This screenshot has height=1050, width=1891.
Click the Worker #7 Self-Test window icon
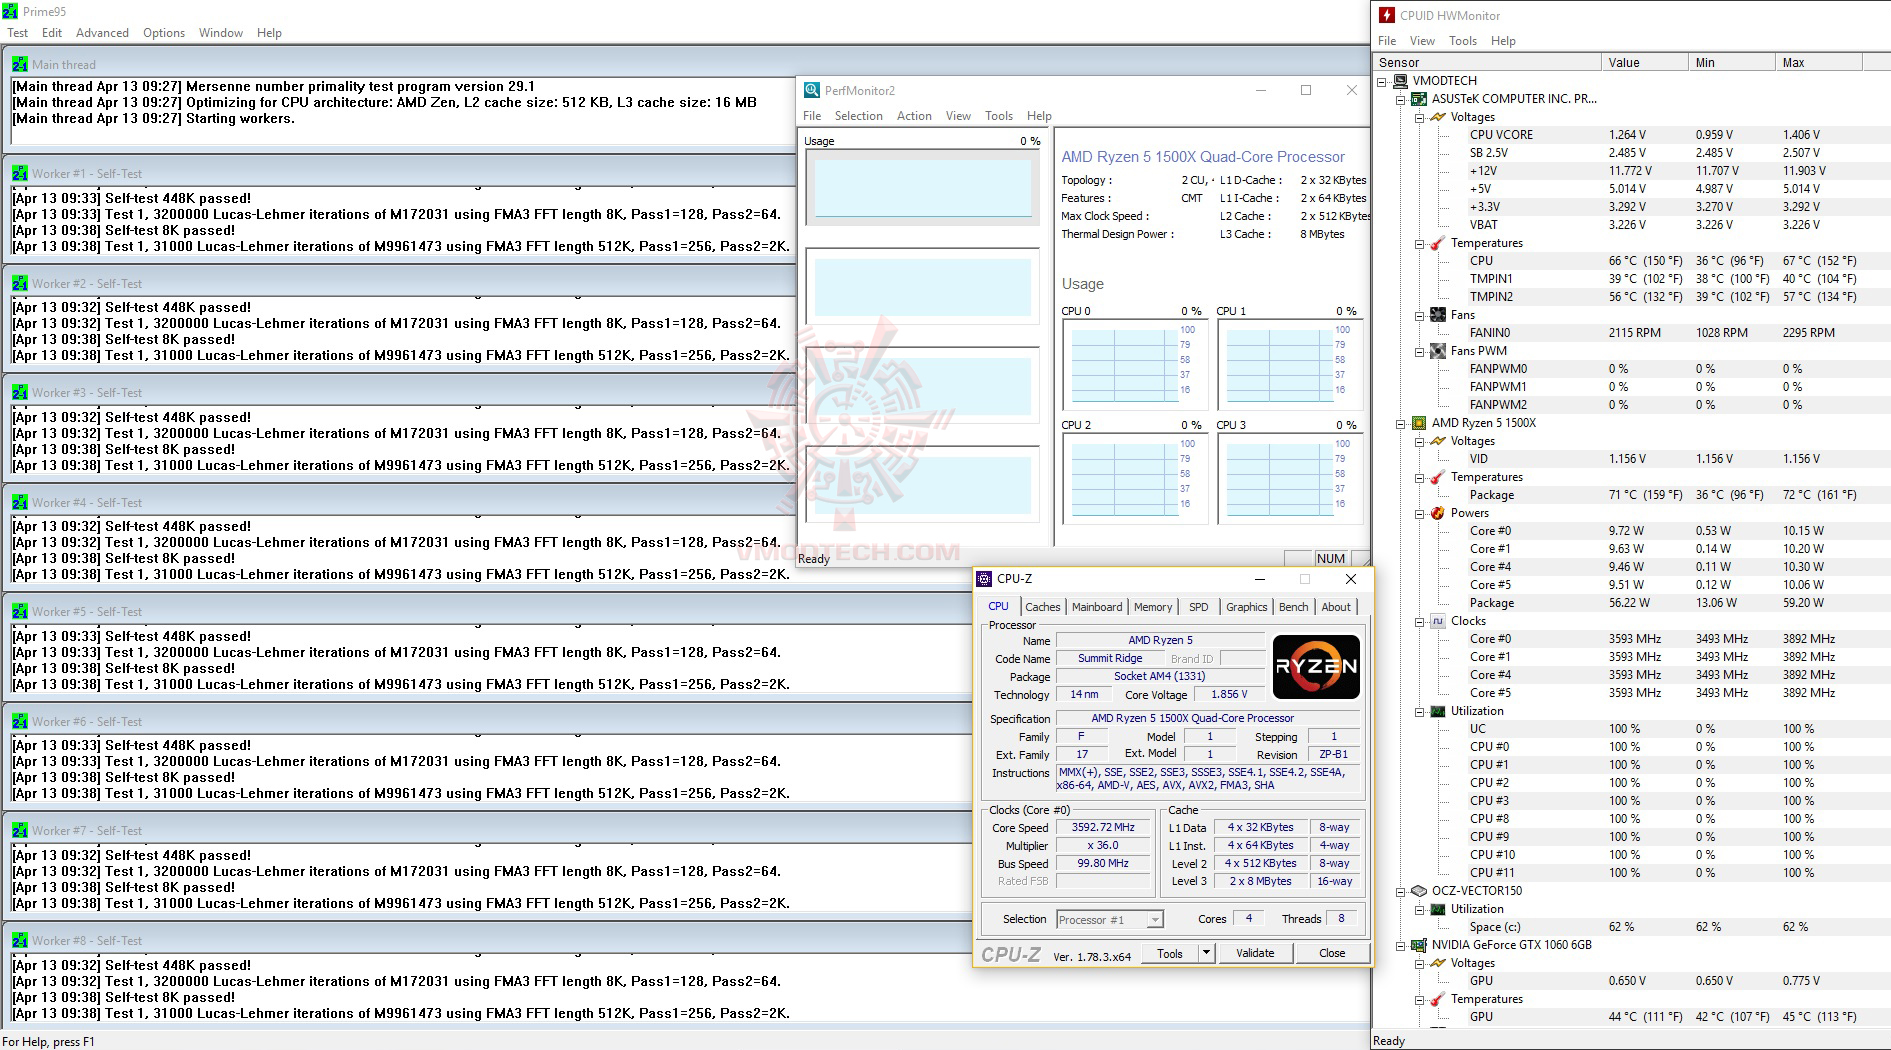(x=20, y=830)
